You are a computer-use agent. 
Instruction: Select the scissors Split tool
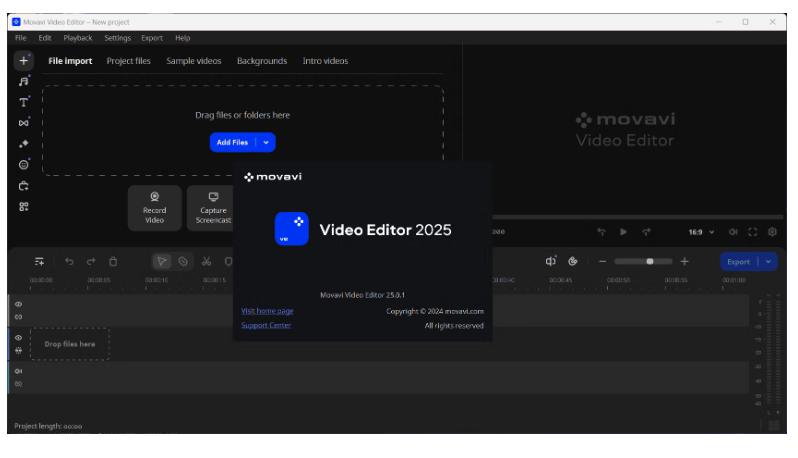coord(206,262)
